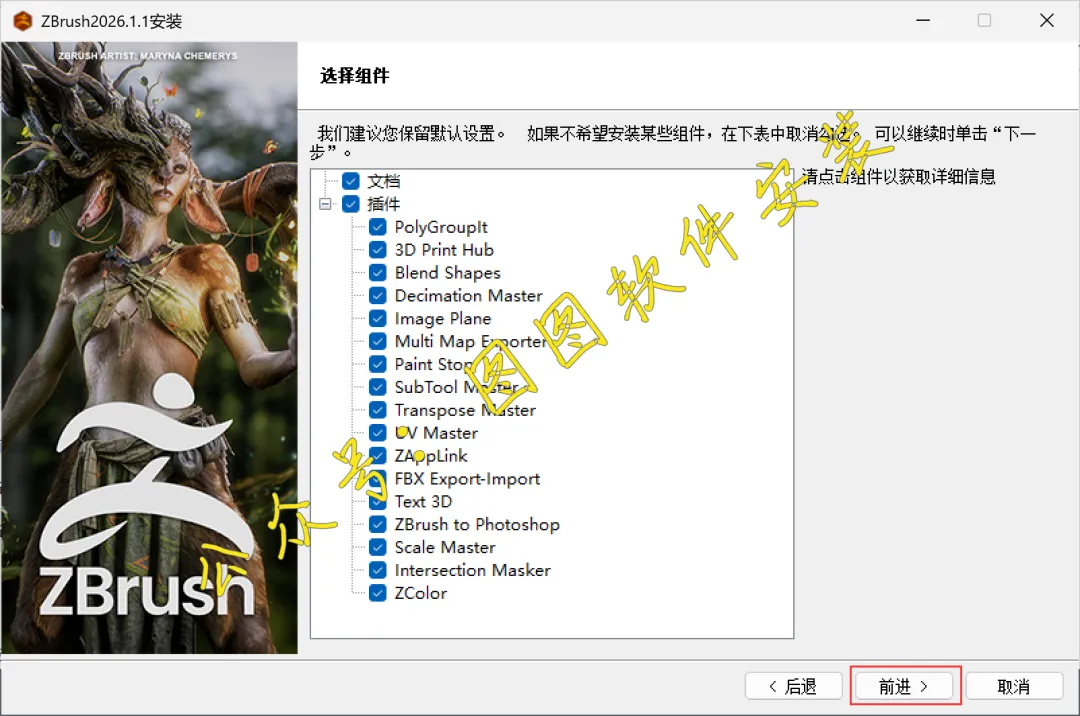Toggle the Text 3D checkbox
Screen dimensions: 1080x716
pyautogui.click(x=377, y=501)
